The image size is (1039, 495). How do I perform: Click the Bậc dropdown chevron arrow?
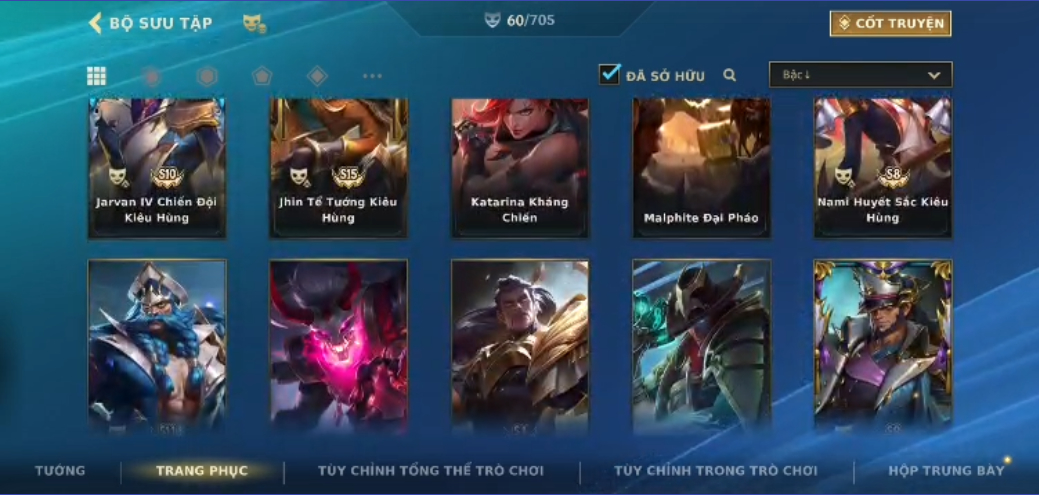click(934, 76)
